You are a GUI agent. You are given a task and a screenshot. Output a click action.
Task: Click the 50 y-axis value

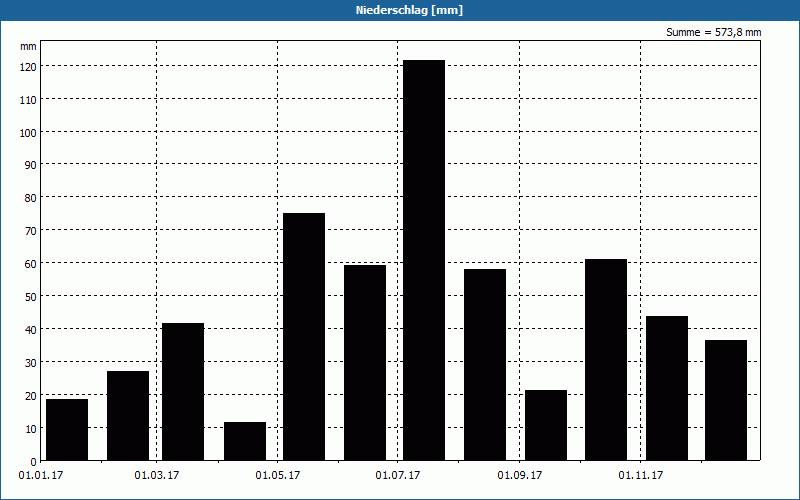coord(31,297)
